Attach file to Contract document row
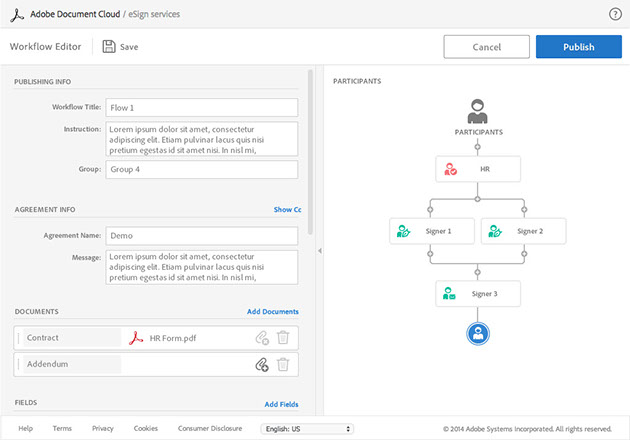The height and width of the screenshot is (440, 630). click(261, 338)
